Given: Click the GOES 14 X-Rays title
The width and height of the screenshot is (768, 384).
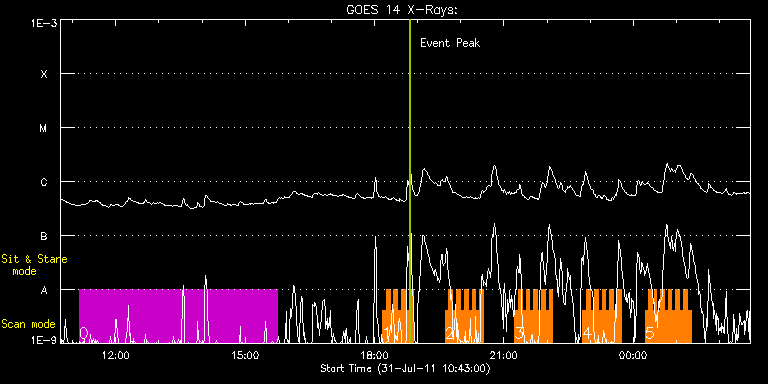Looking at the screenshot, I should tap(402, 10).
